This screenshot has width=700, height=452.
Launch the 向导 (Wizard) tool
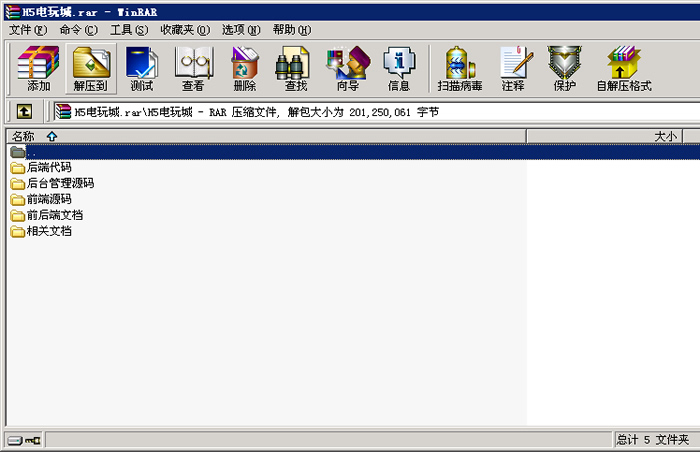[347, 68]
